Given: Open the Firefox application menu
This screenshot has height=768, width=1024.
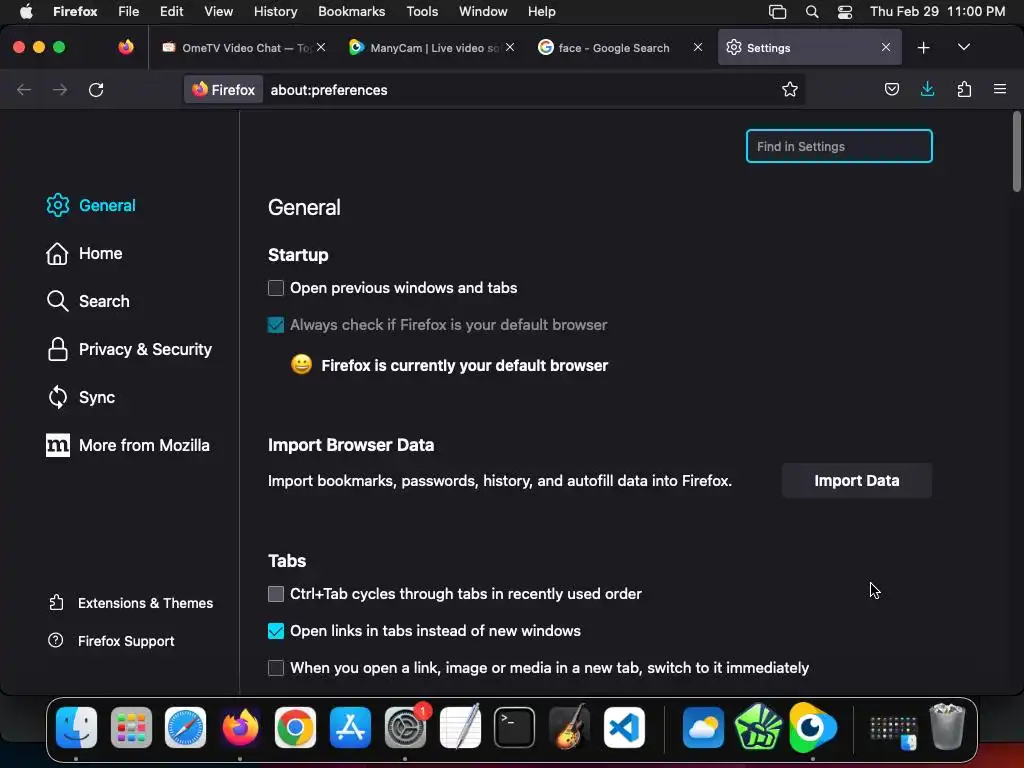Looking at the screenshot, I should click(1000, 89).
